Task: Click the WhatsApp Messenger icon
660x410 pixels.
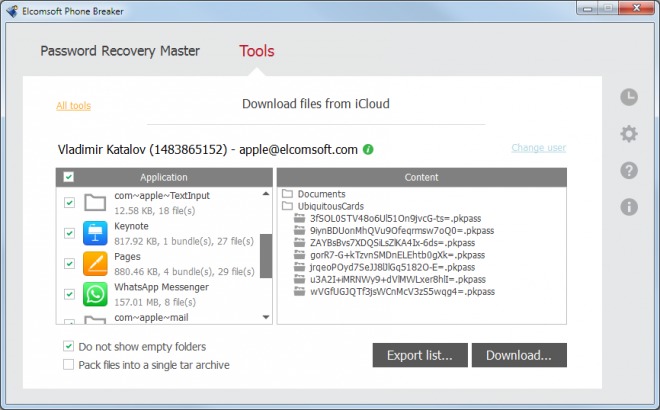Action: [95, 294]
